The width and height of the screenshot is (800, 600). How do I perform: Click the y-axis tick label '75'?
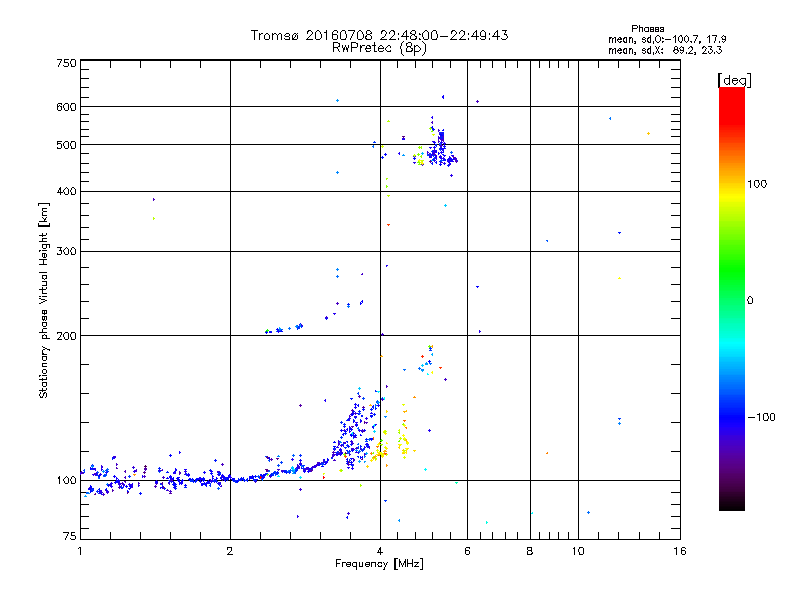click(x=70, y=536)
